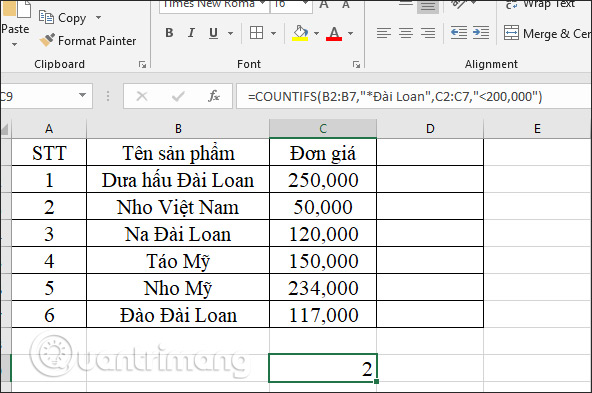Select the 50,000 price cell
The image size is (592, 393).
tap(323, 207)
